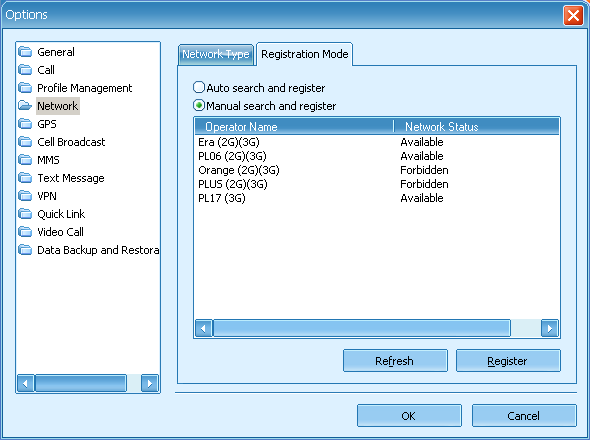This screenshot has height=440, width=590.
Task: Sort by Network Status column header
Action: (x=476, y=127)
